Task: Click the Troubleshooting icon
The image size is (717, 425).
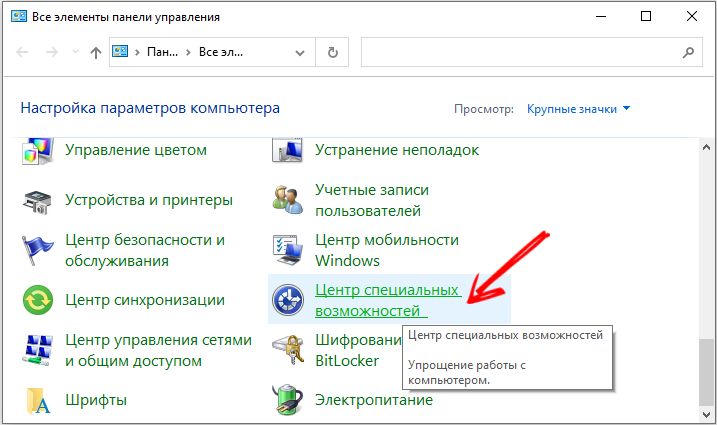Action: coord(288,151)
